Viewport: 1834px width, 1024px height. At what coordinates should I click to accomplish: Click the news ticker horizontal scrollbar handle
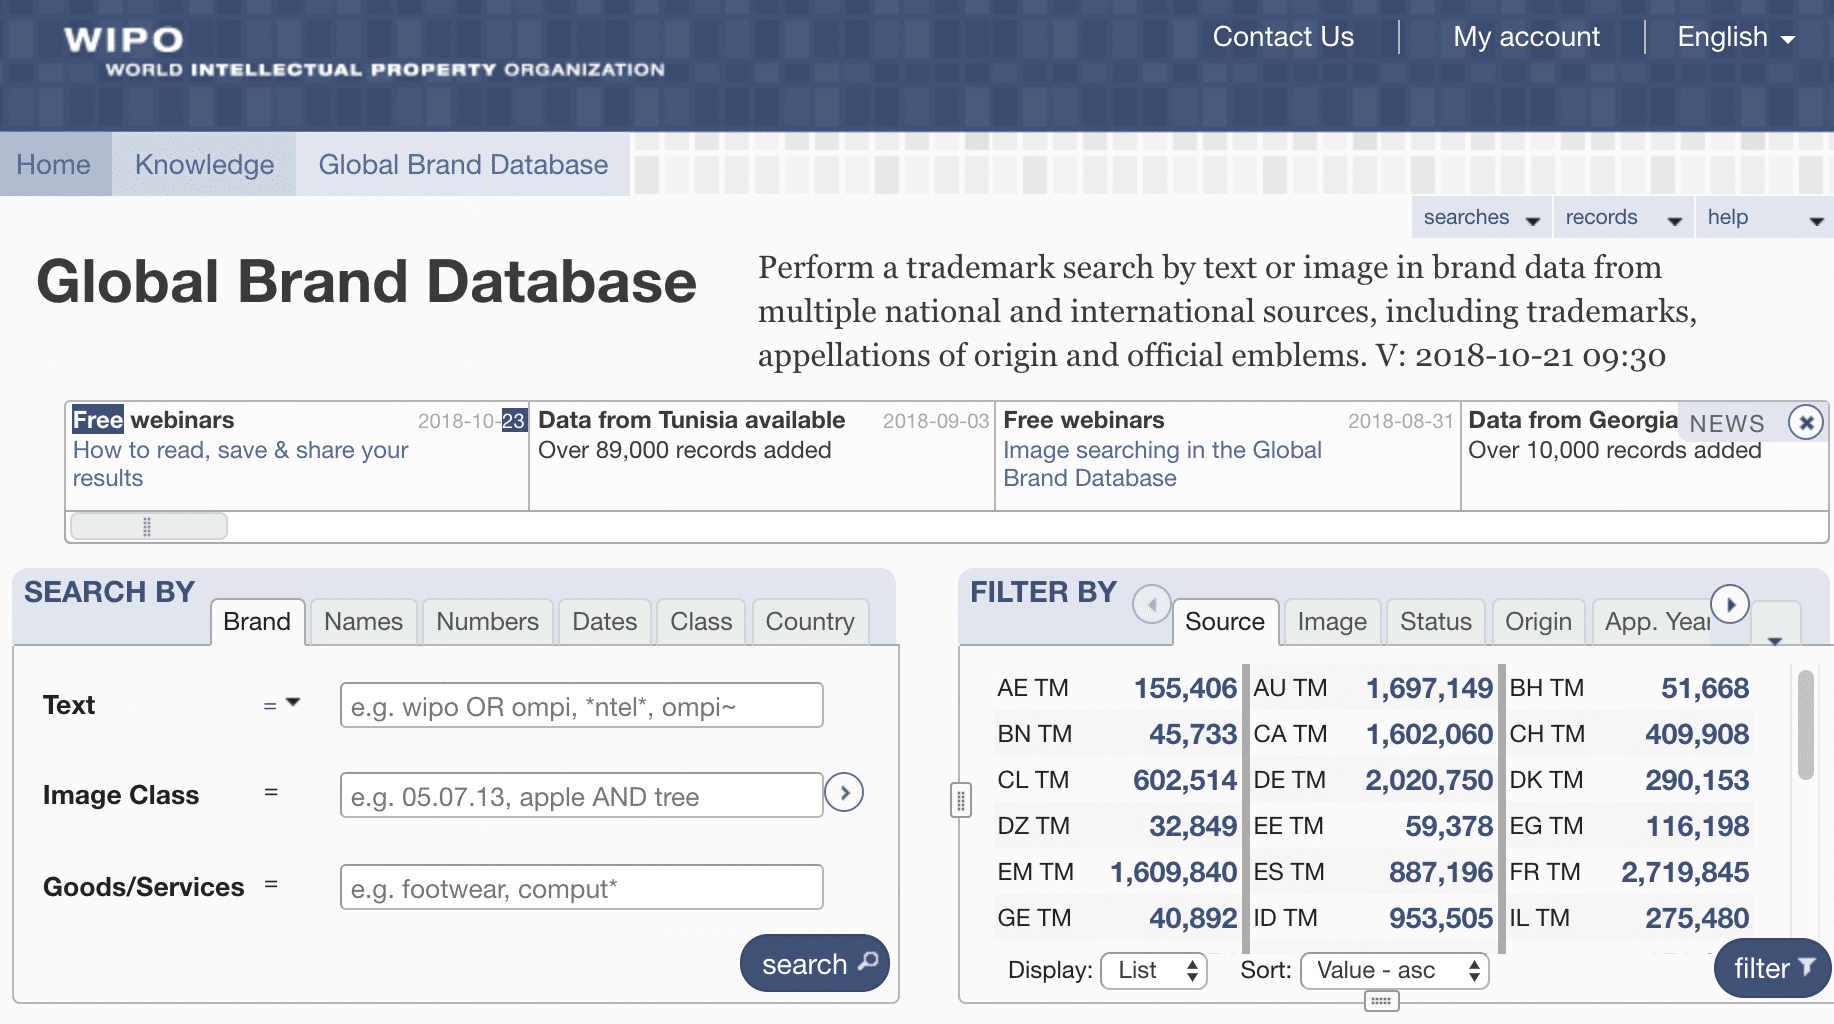(148, 526)
